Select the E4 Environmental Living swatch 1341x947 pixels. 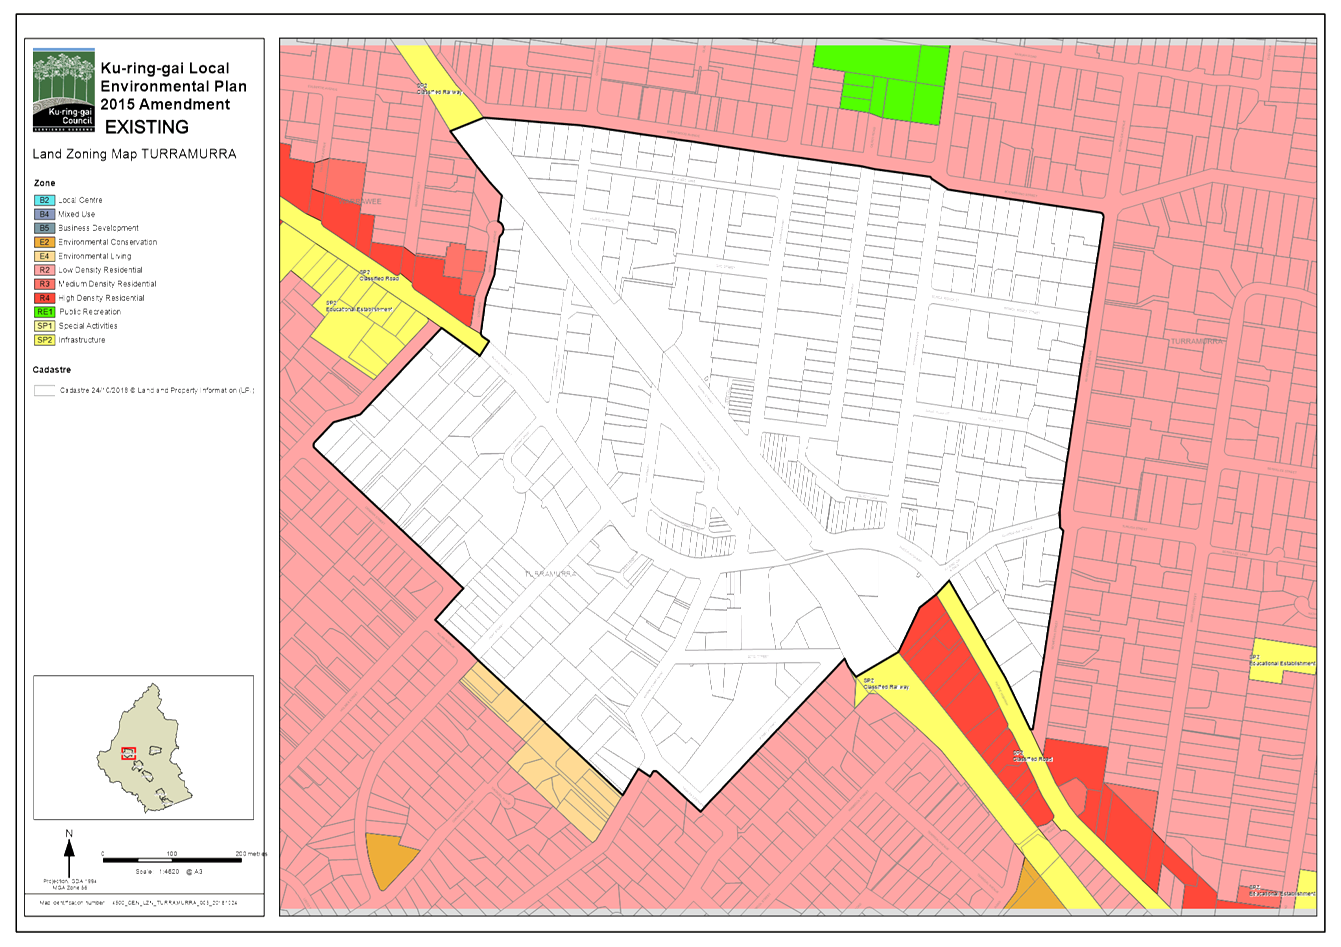44,256
